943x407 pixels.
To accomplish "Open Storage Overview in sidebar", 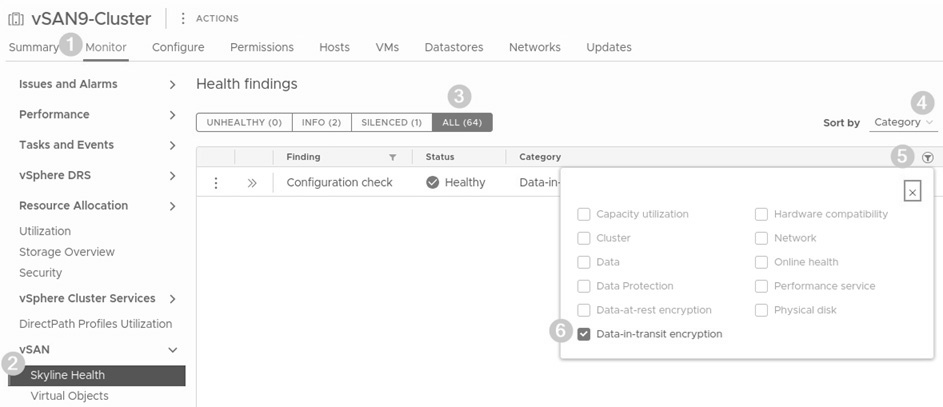I will tap(67, 252).
